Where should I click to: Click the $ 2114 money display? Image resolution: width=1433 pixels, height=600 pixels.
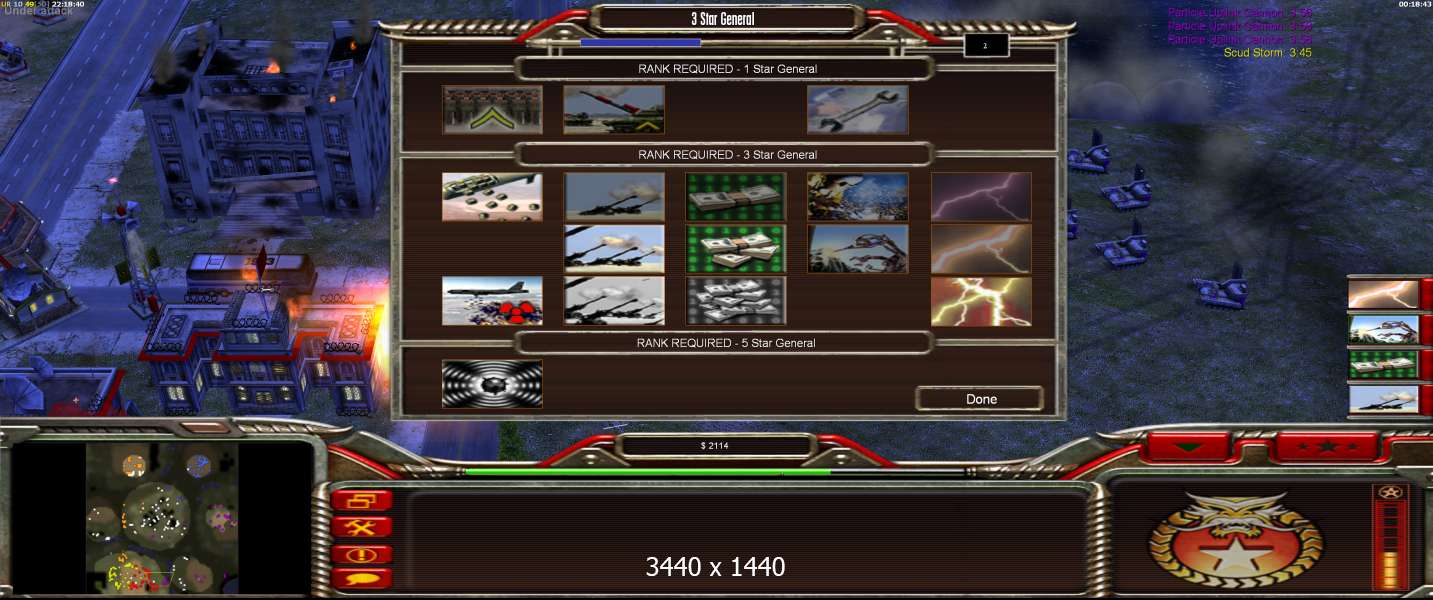click(716, 446)
